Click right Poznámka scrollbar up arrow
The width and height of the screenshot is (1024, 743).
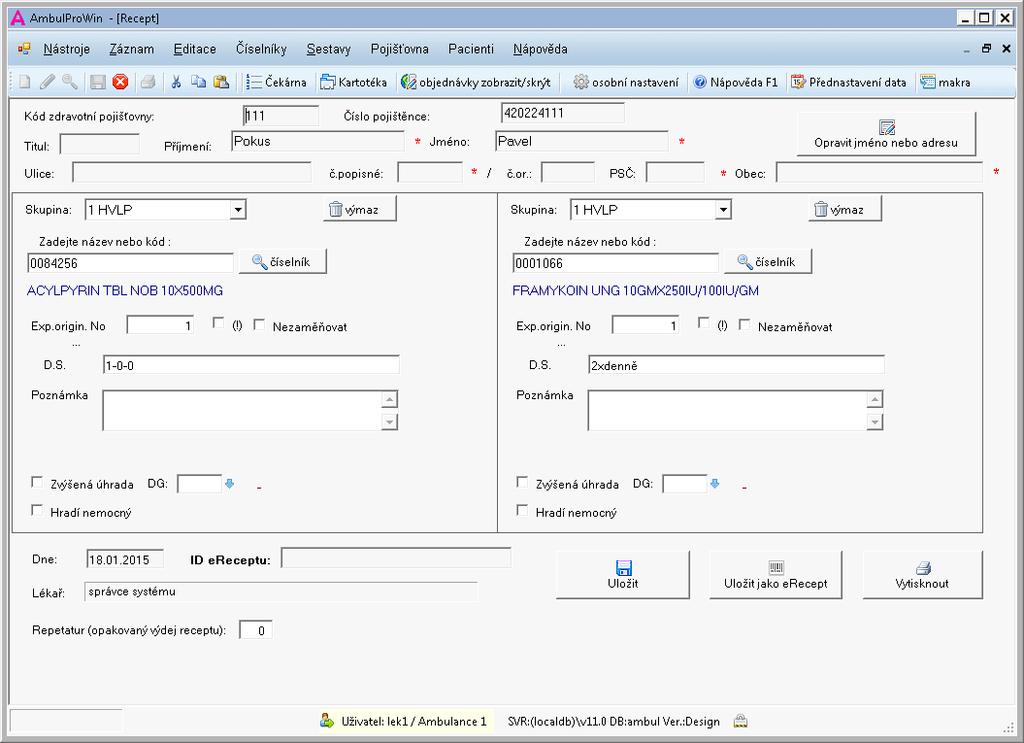875,399
